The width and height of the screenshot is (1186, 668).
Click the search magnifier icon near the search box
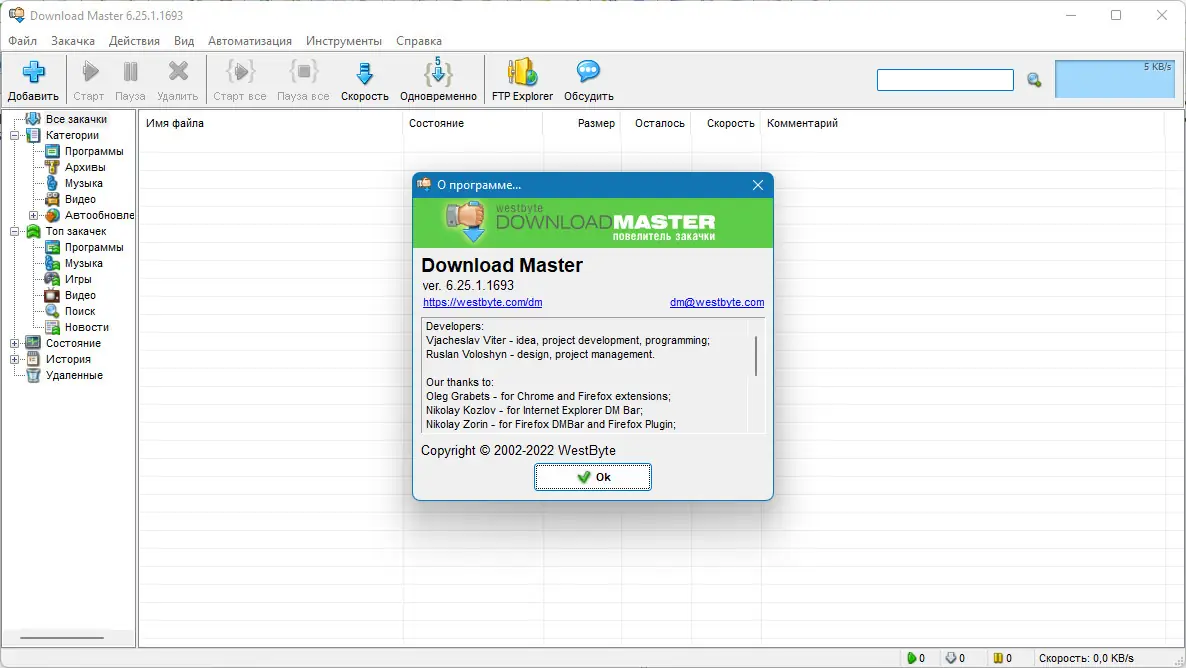point(1034,80)
